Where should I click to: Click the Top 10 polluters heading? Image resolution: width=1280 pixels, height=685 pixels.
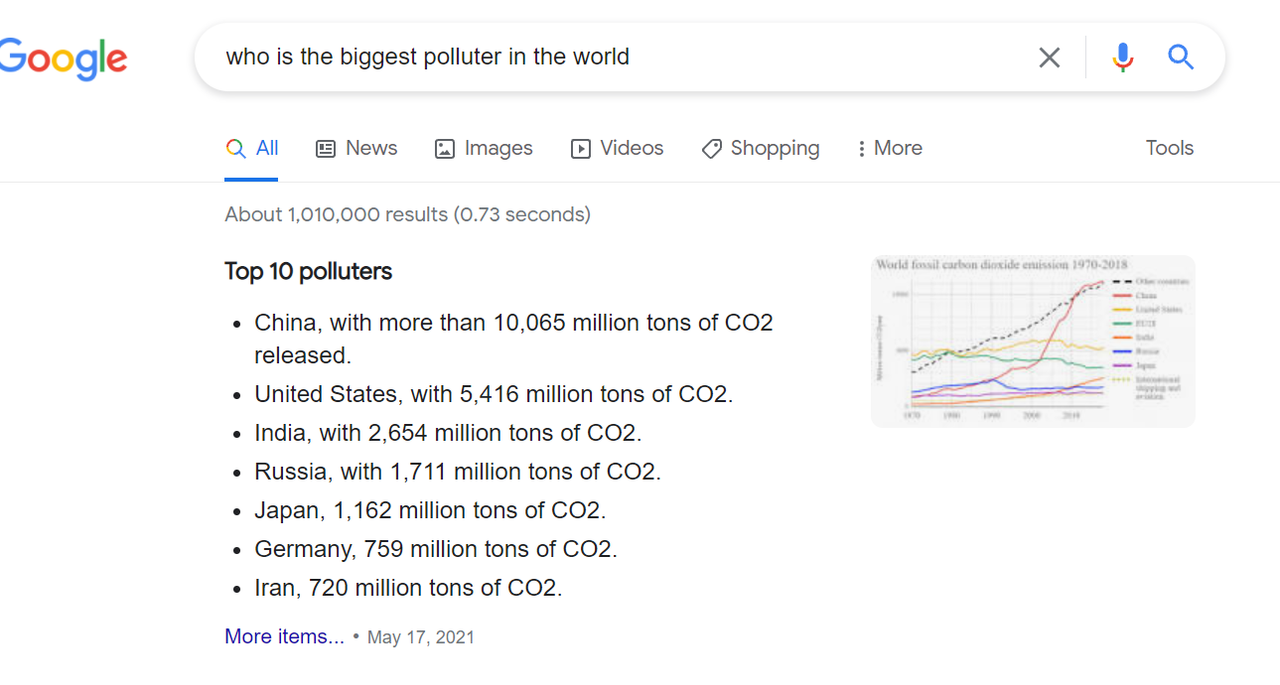click(x=308, y=271)
